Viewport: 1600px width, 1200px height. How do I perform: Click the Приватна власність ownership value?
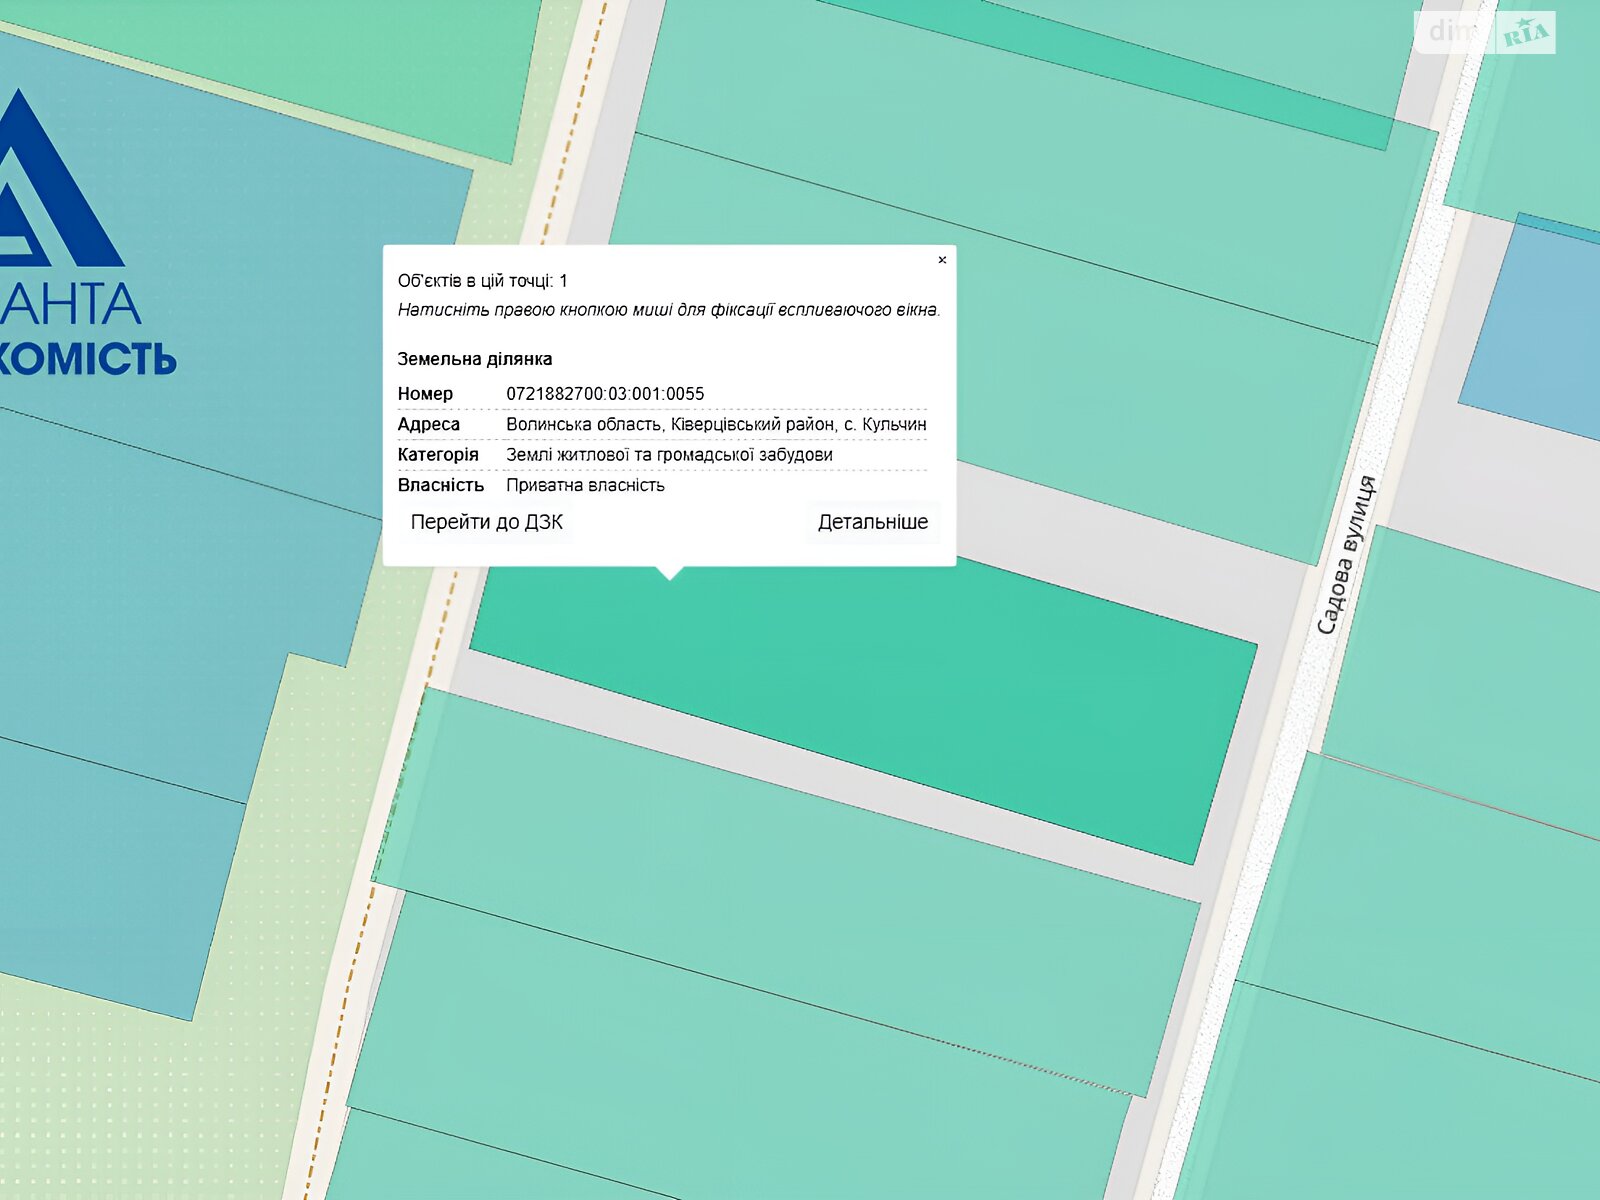[x=585, y=485]
